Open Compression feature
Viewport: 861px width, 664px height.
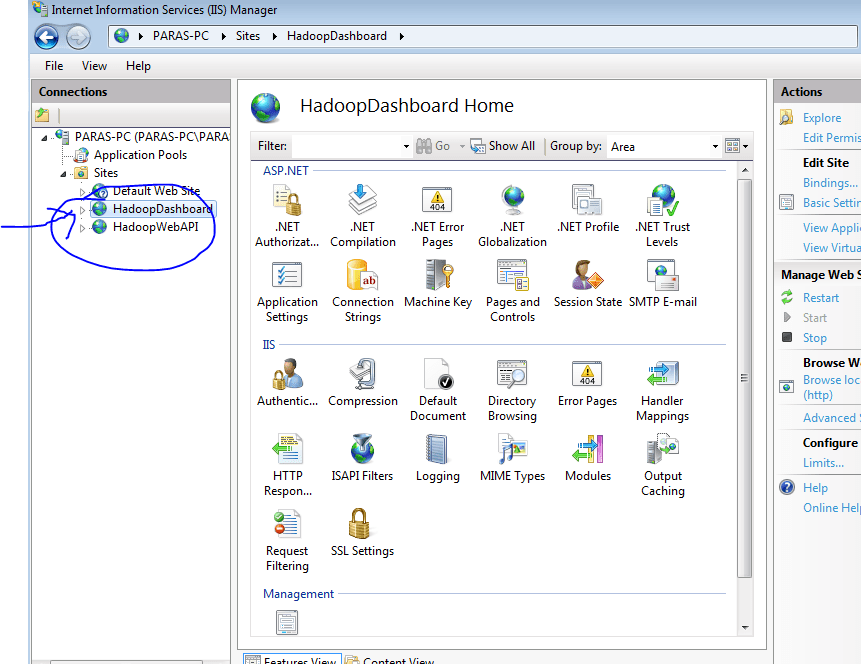click(362, 383)
